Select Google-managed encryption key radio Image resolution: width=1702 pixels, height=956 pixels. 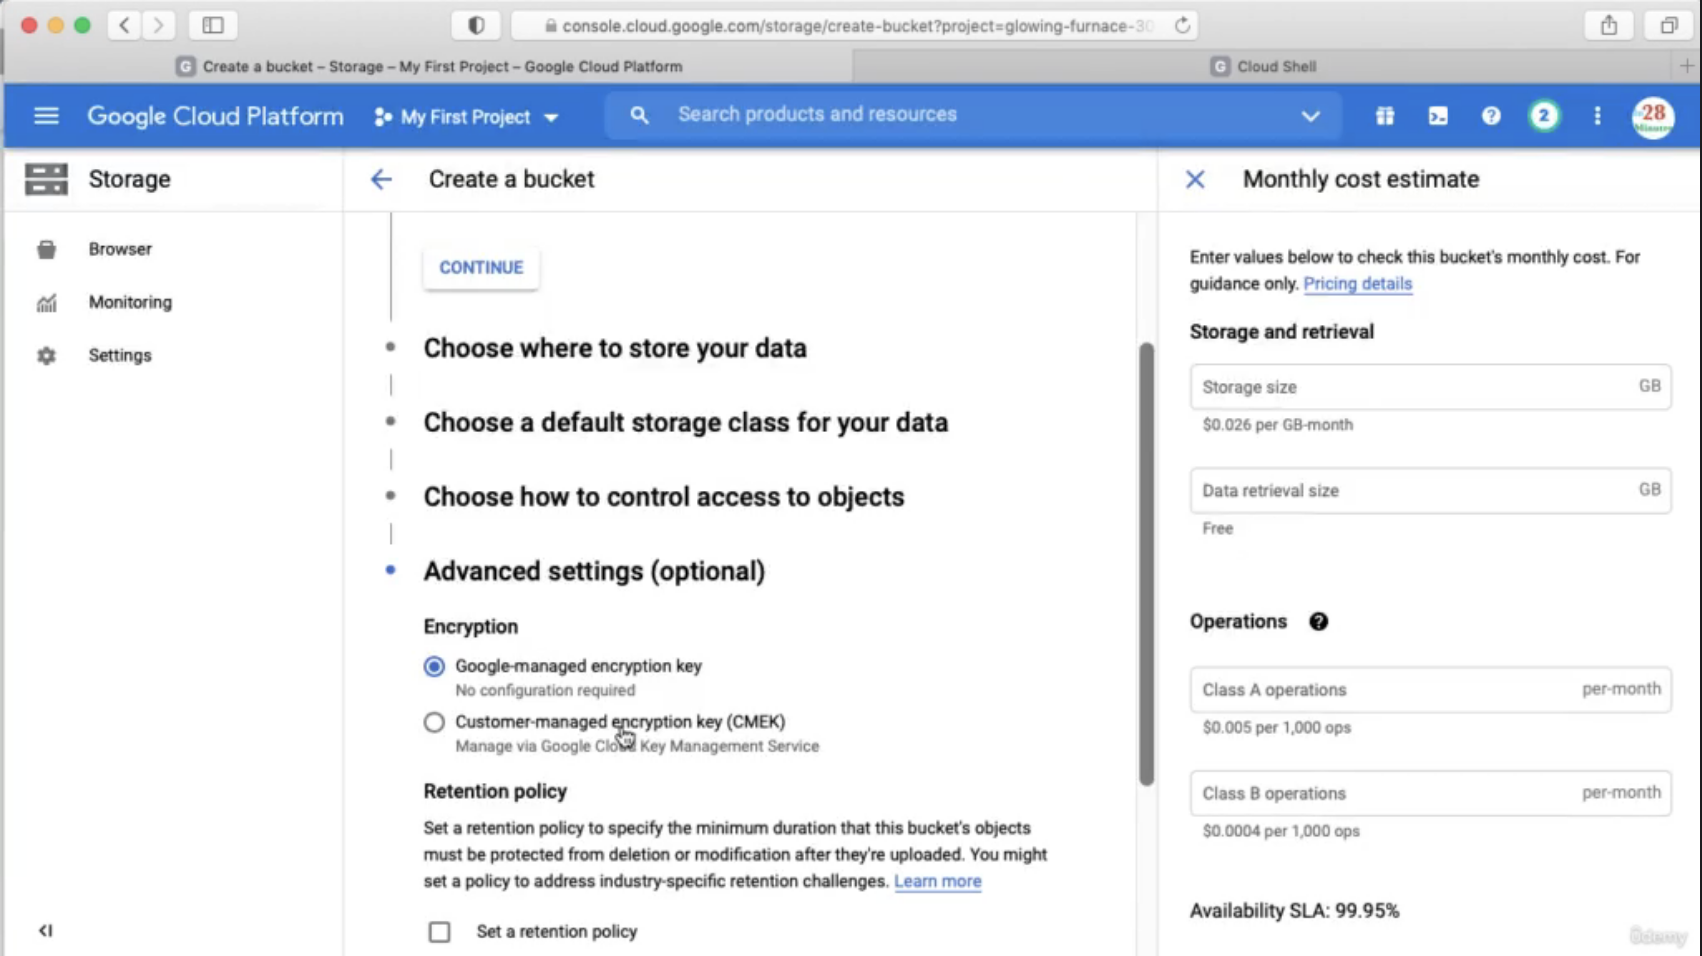[434, 666]
